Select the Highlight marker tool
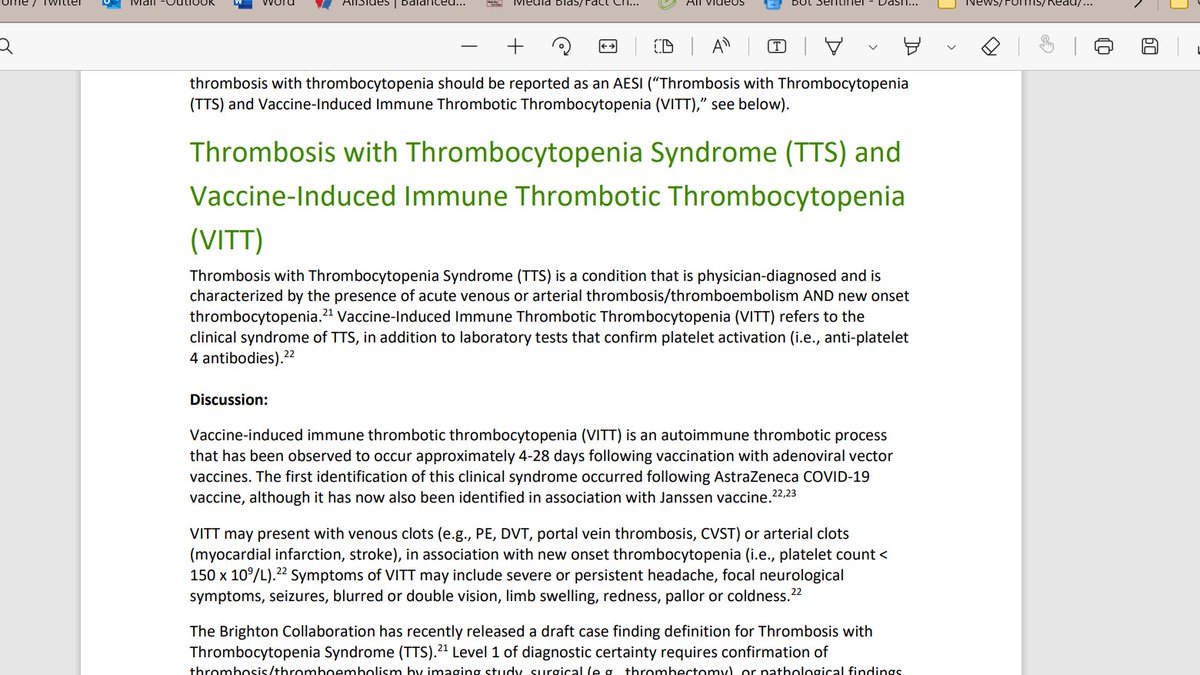The width and height of the screenshot is (1200, 675). pos(912,46)
